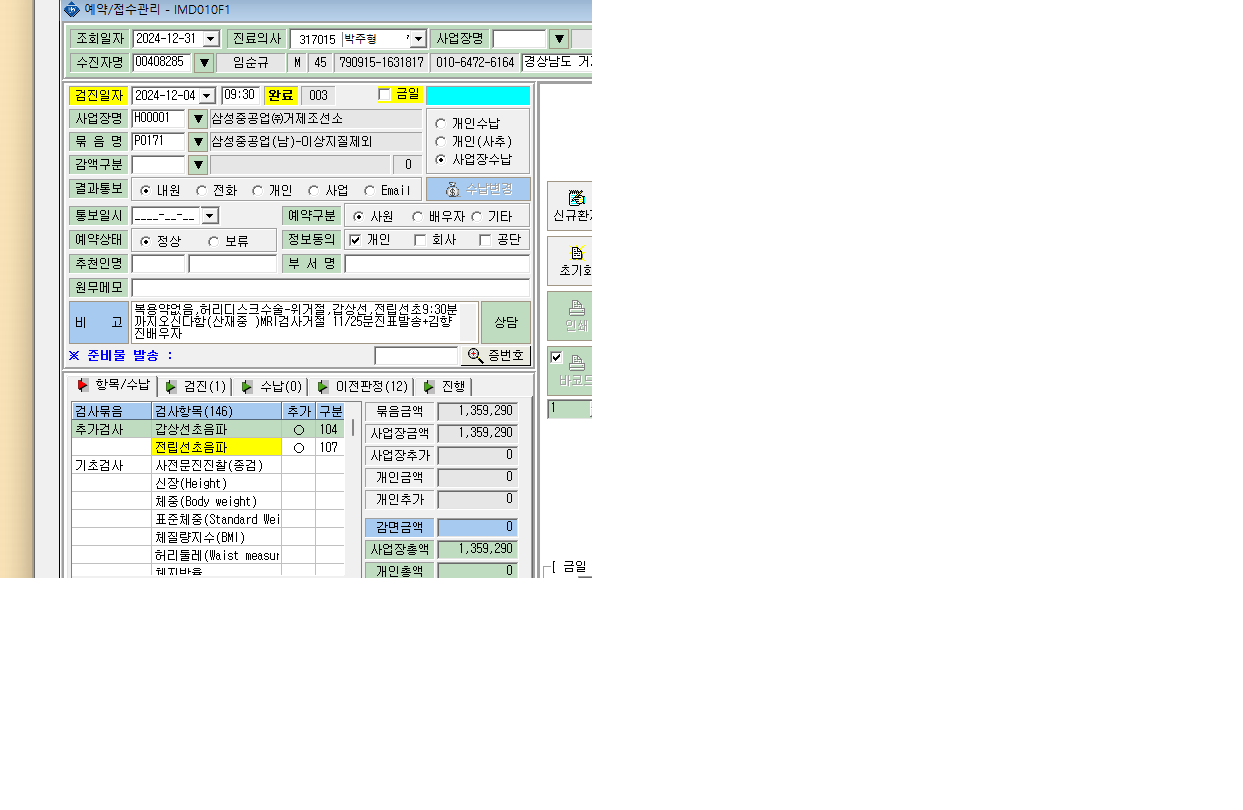
Task: Open the 통보일시 date dropdown
Action: coord(209,216)
